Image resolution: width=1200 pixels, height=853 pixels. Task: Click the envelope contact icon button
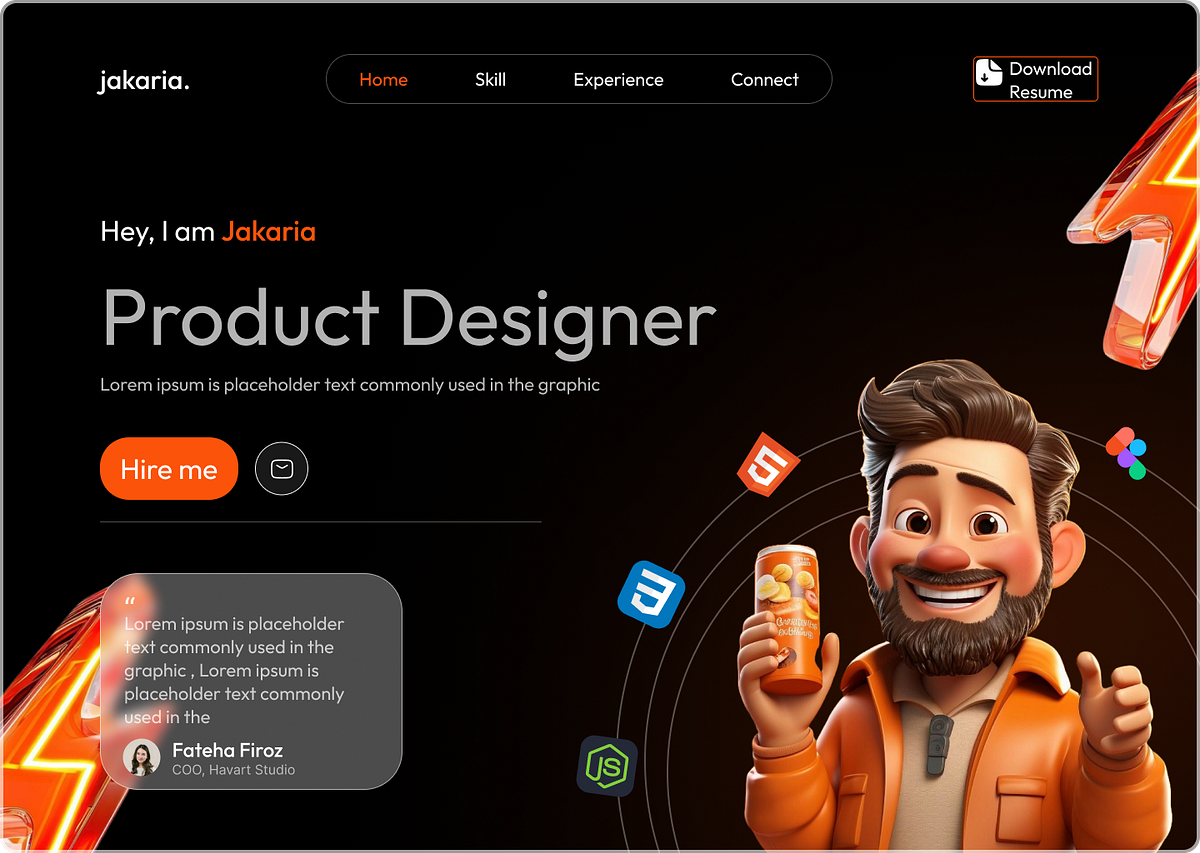281,468
